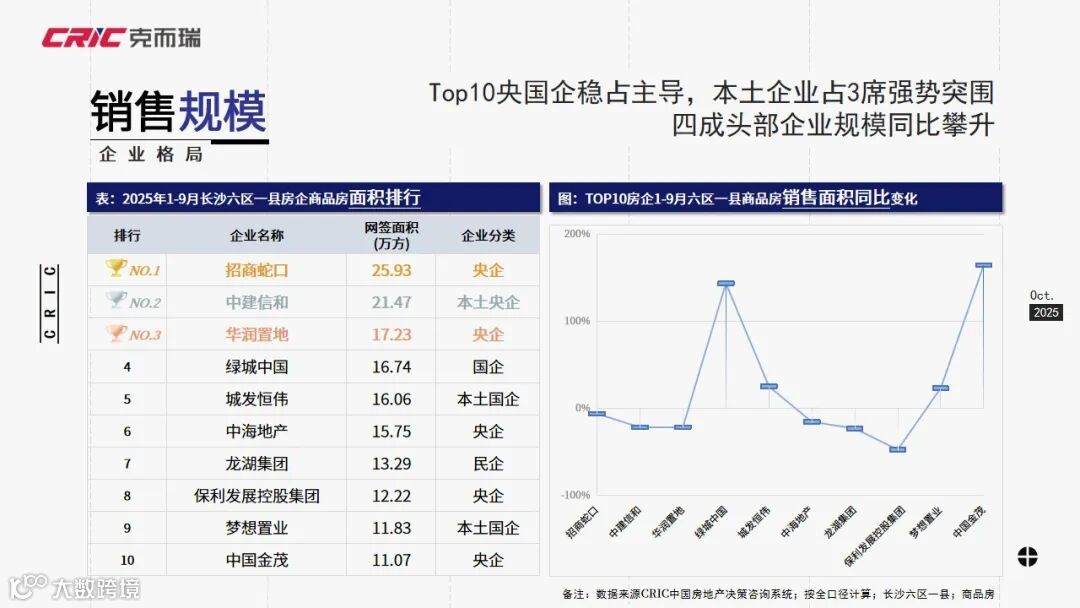Click the value 16.74
Viewport: 1080px width, 608px height.
click(391, 367)
